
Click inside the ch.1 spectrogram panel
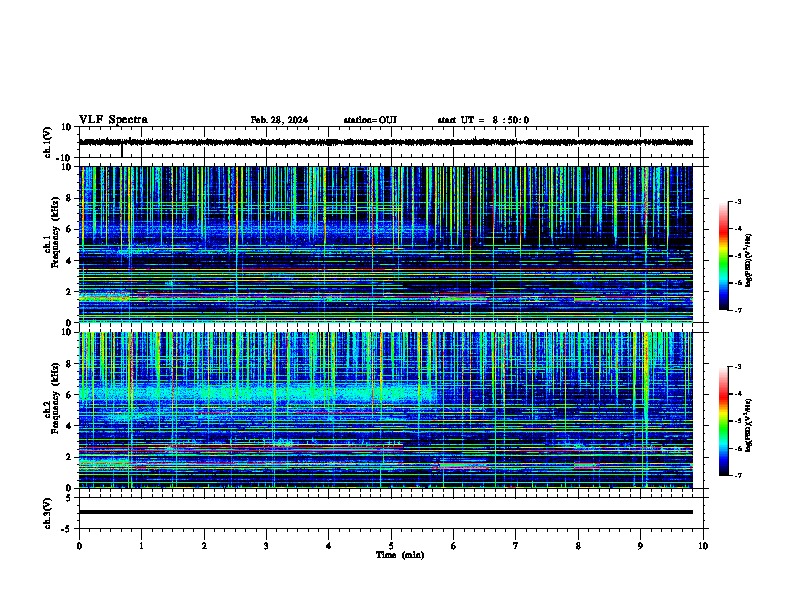[386, 244]
